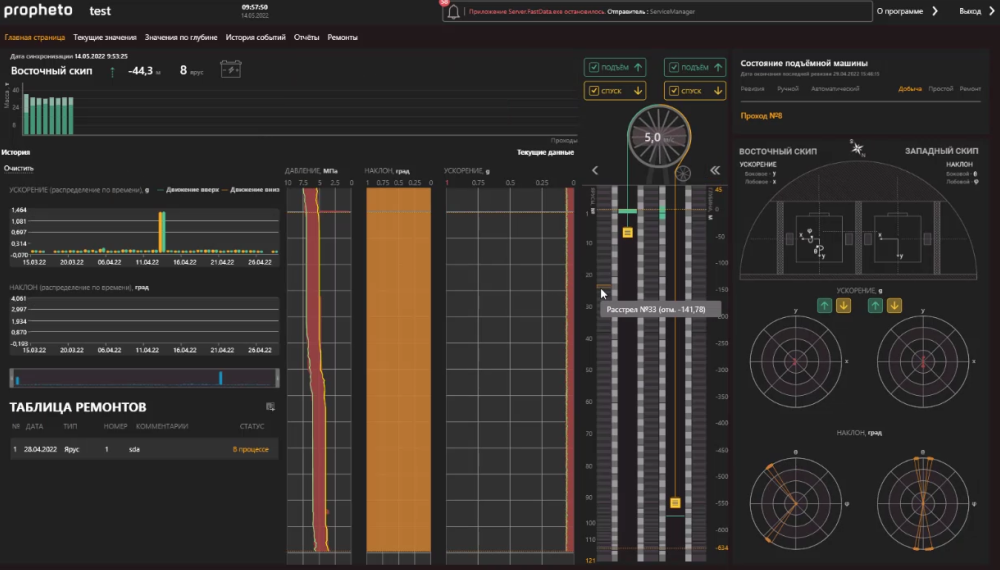This screenshot has width=1000, height=570.
Task: Open the Отчёты tab
Action: [x=306, y=38]
